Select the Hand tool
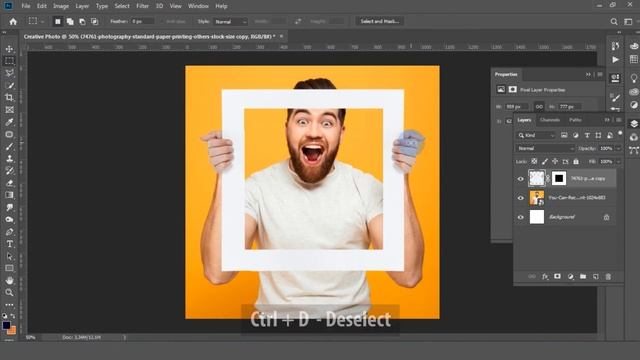 pos(9,280)
